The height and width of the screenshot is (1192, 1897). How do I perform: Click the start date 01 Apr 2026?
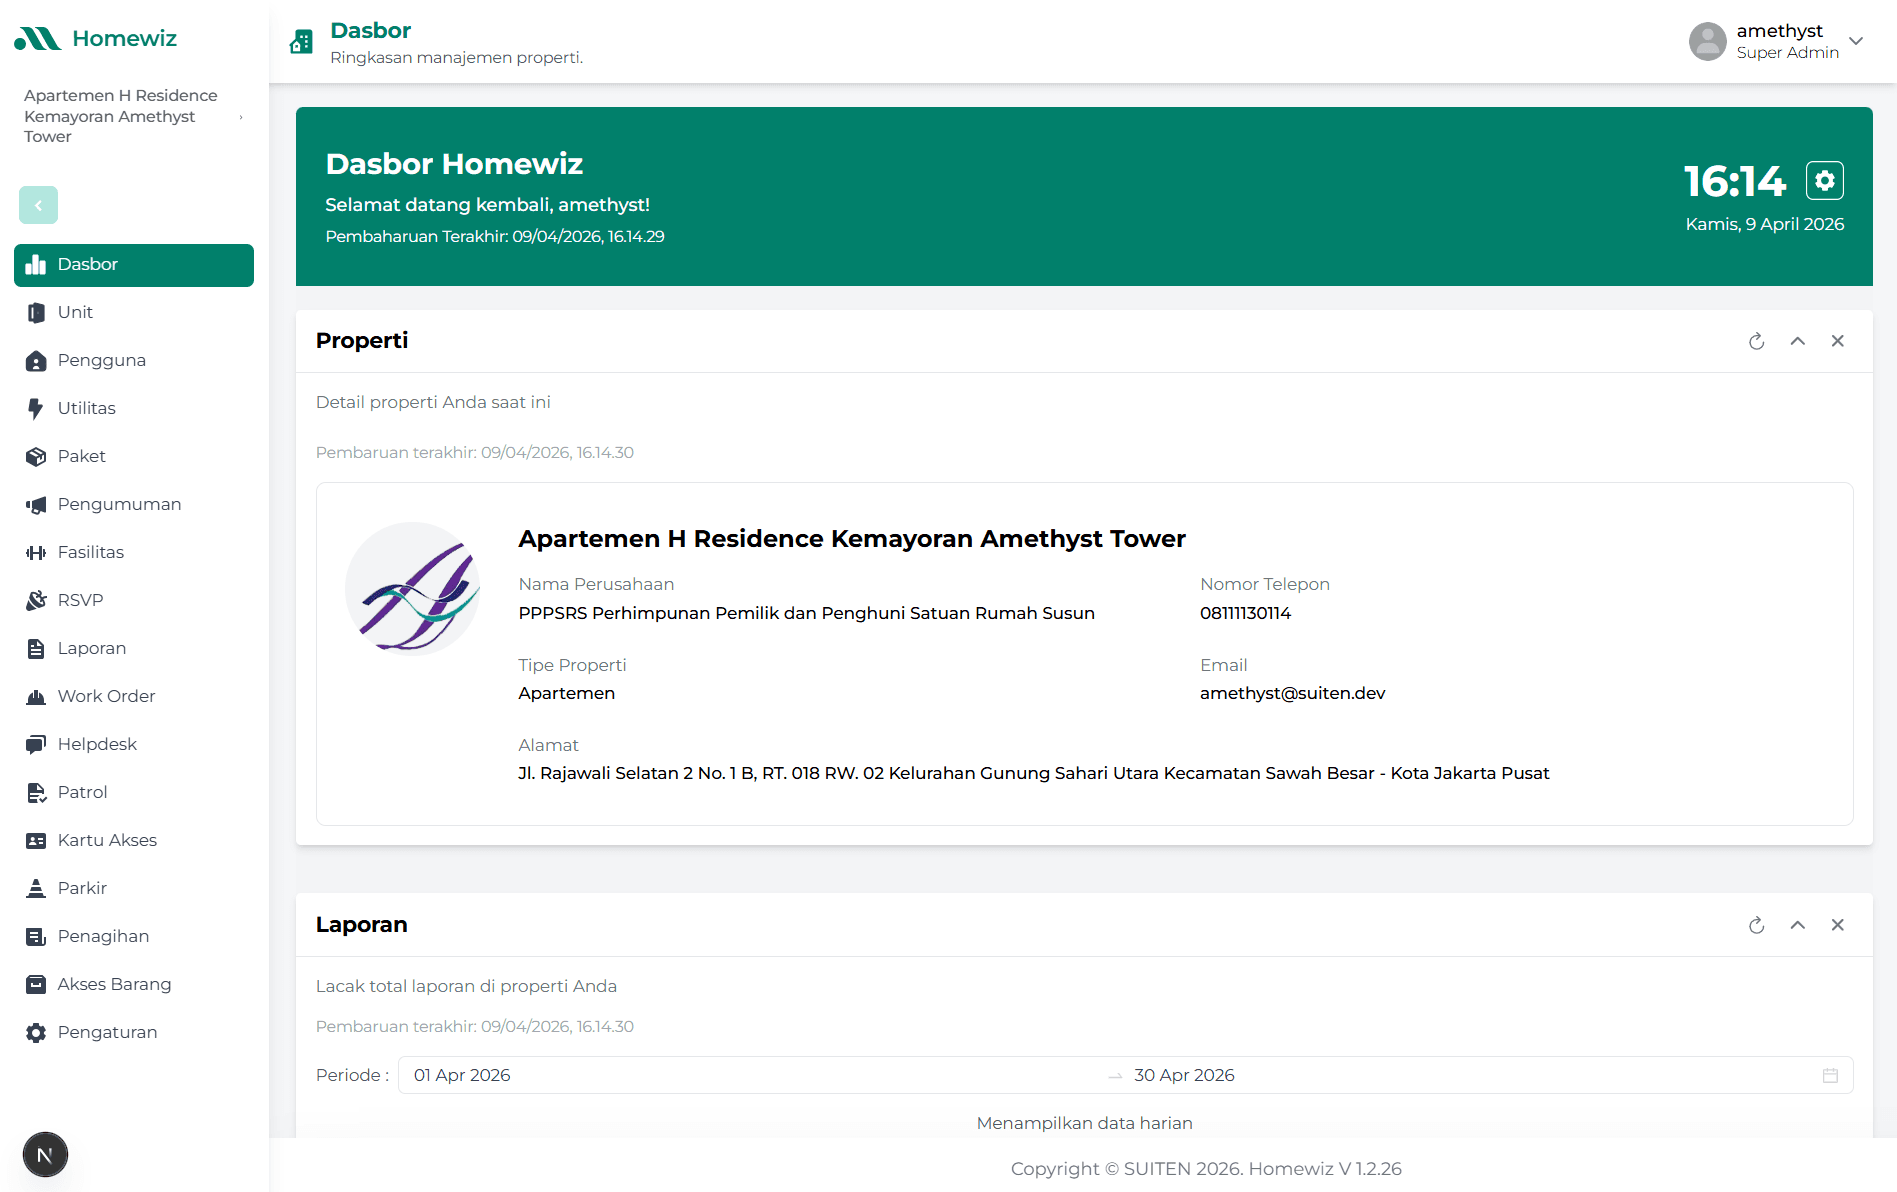[x=462, y=1075]
